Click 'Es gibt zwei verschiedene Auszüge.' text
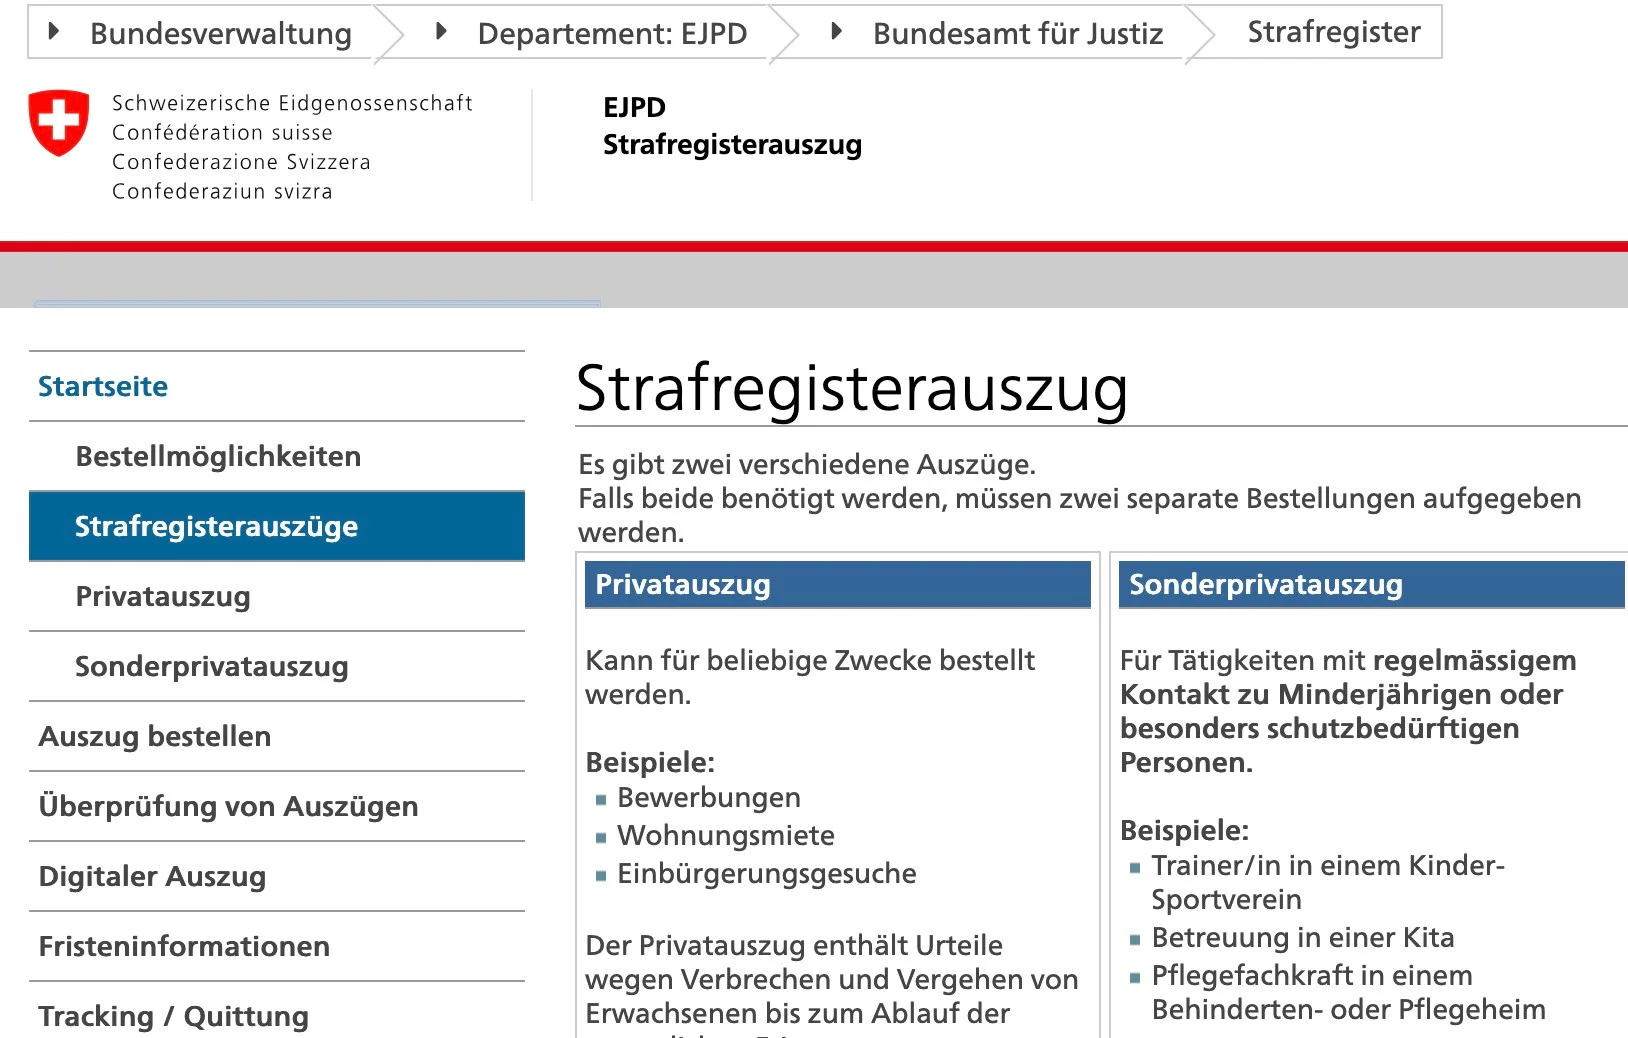The height and width of the screenshot is (1038, 1628). point(807,464)
